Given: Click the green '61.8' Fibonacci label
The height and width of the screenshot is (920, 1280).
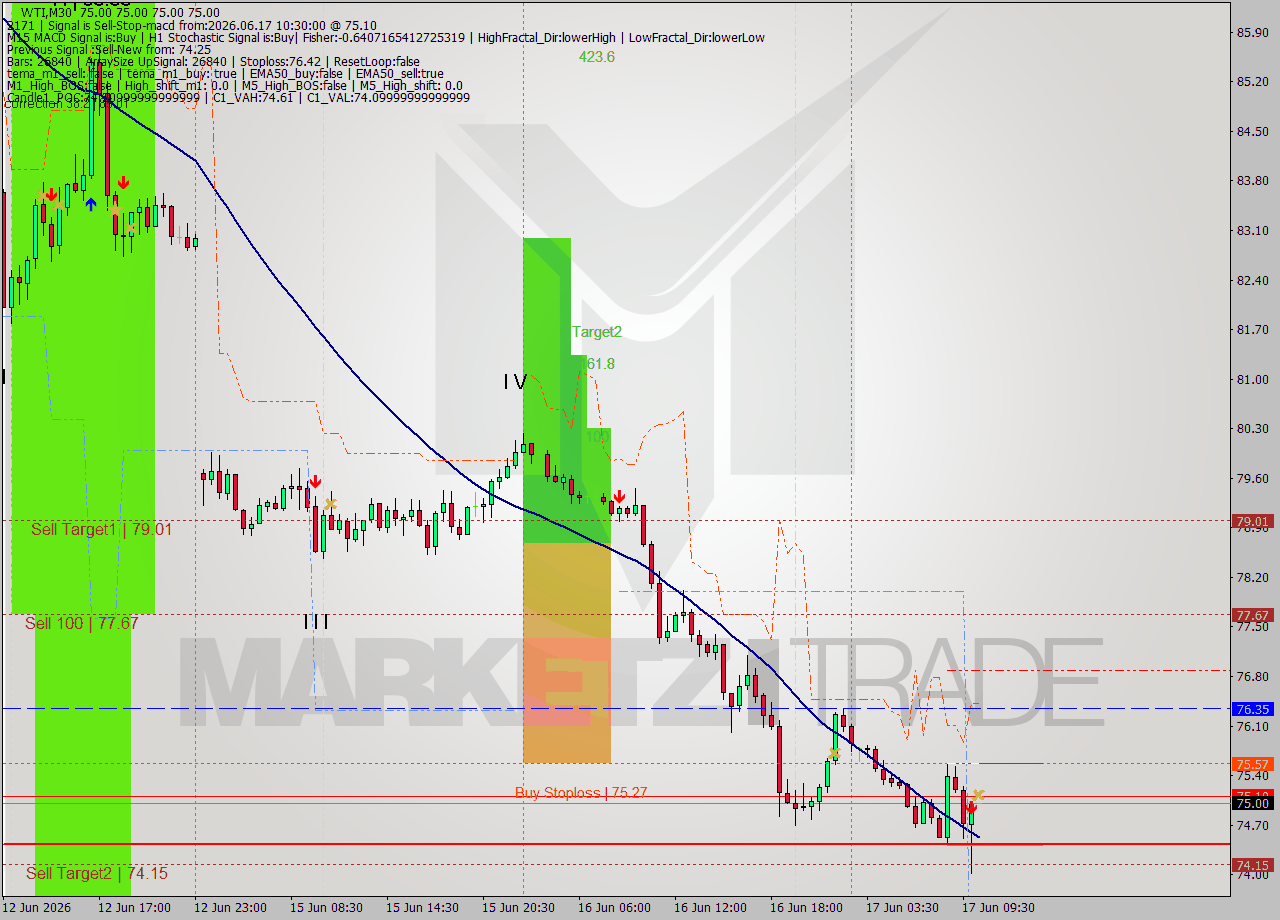Looking at the screenshot, I should [x=599, y=364].
